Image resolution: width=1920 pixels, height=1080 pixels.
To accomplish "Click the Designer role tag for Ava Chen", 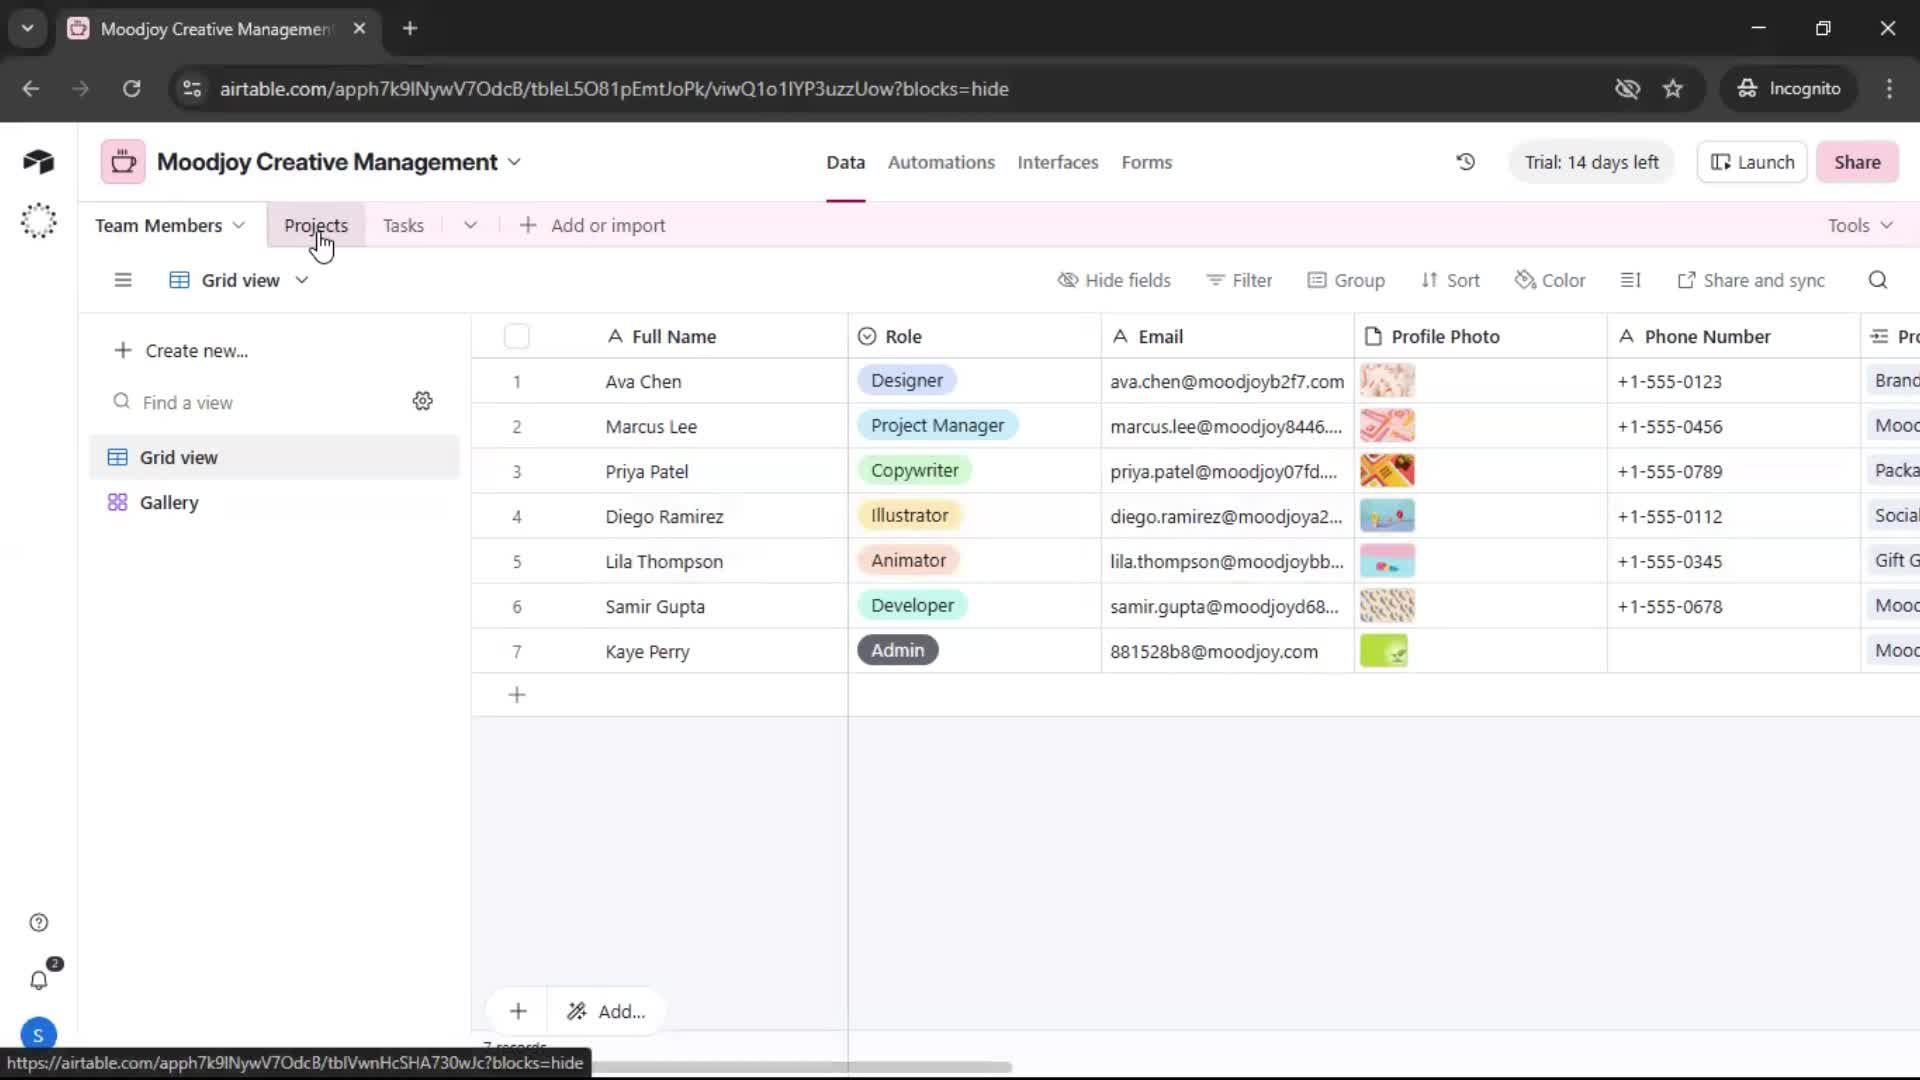I will click(906, 380).
